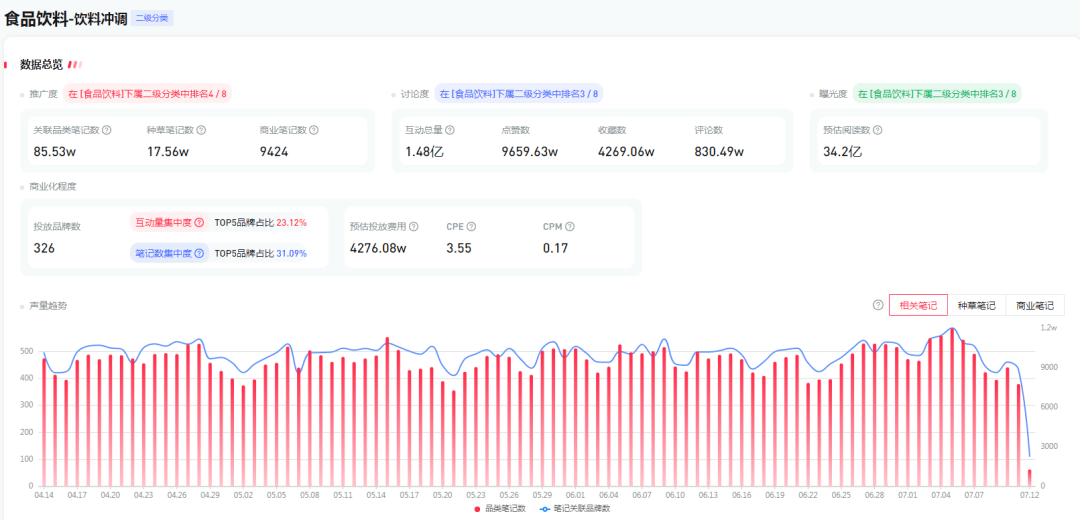This screenshot has width=1080, height=520.
Task: Click question icon next to 笔记数集中度
Action: coord(199,253)
